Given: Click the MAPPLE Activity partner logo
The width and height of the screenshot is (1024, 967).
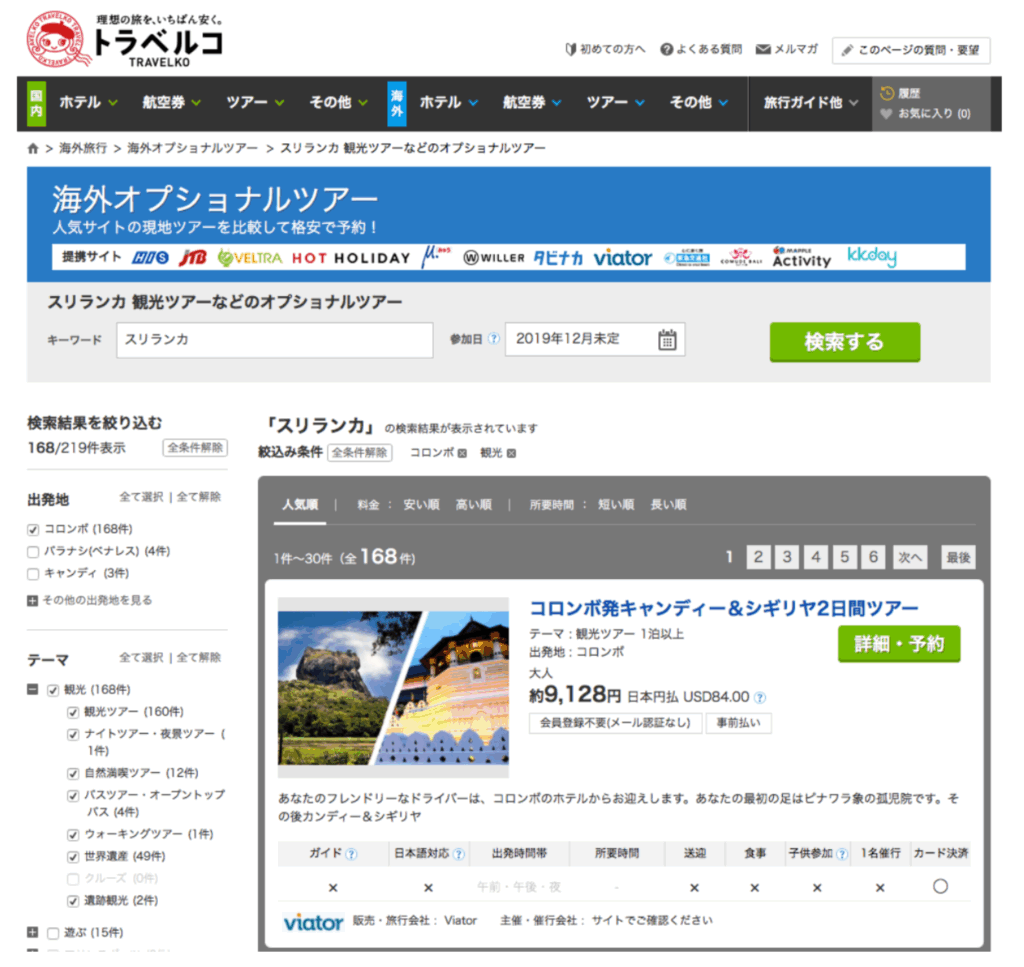Looking at the screenshot, I should [801, 257].
